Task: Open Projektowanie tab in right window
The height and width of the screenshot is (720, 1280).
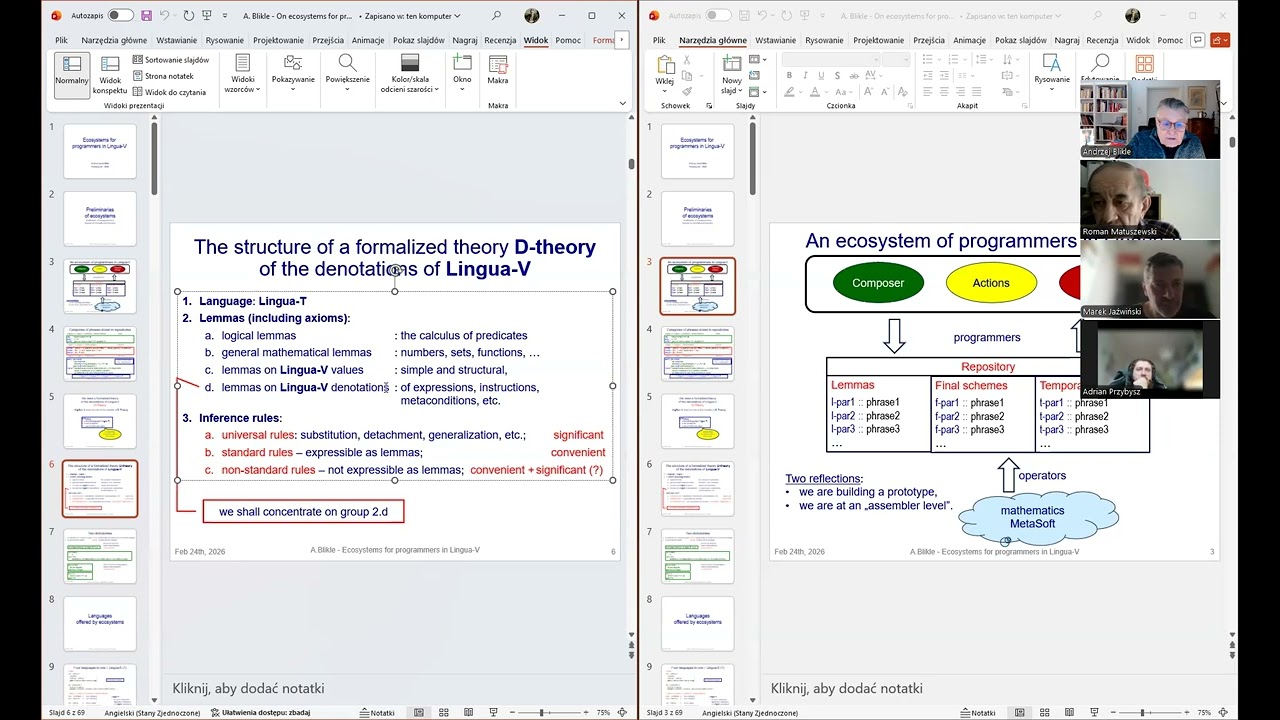Action: coord(878,40)
